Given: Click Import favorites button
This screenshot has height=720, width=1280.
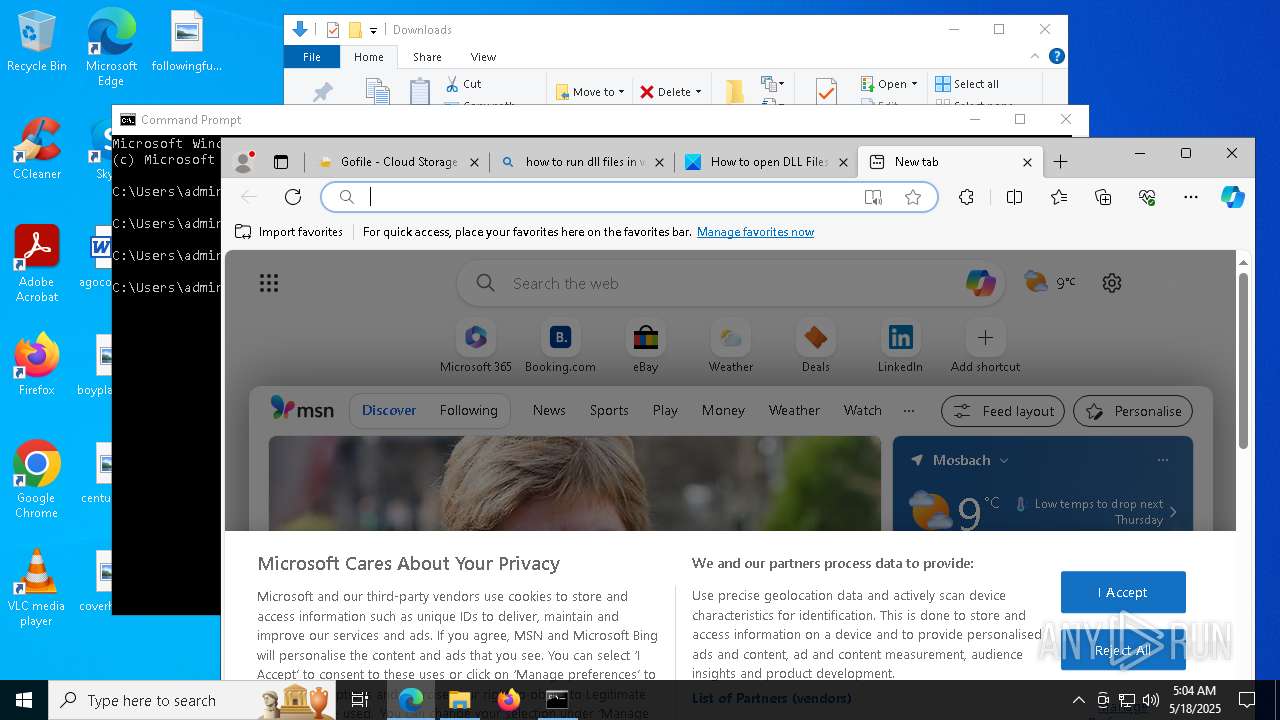Looking at the screenshot, I should point(289,232).
